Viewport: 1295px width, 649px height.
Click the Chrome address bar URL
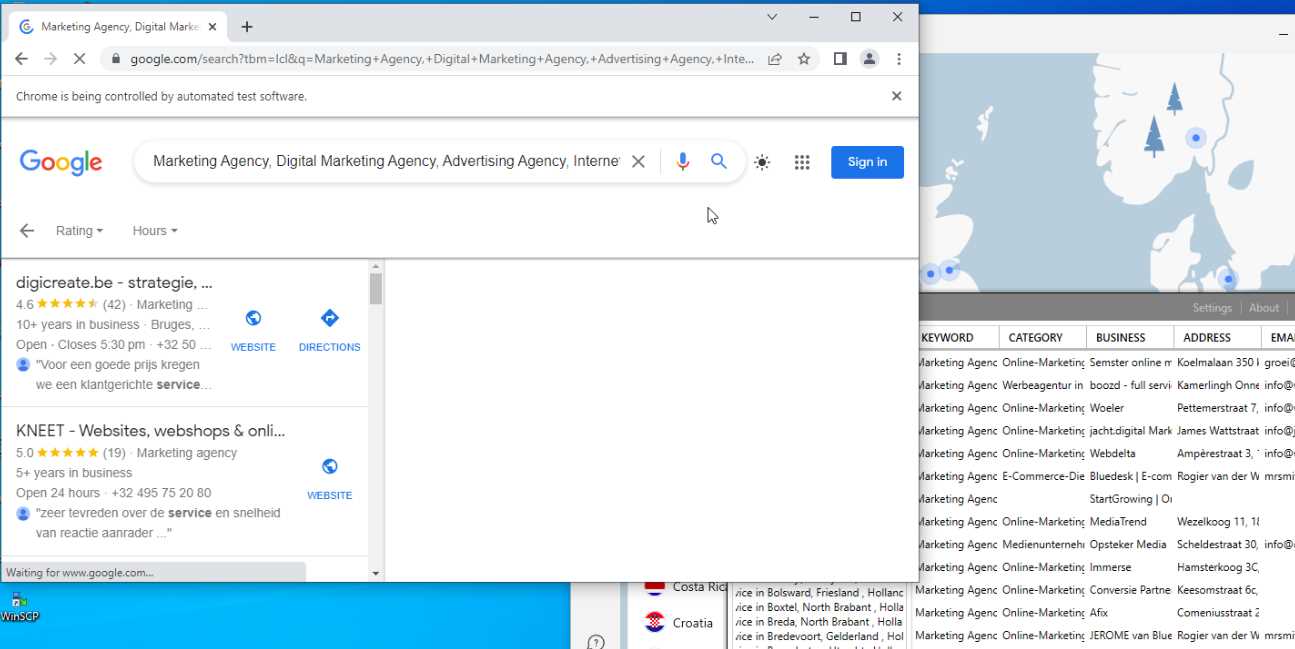441,59
